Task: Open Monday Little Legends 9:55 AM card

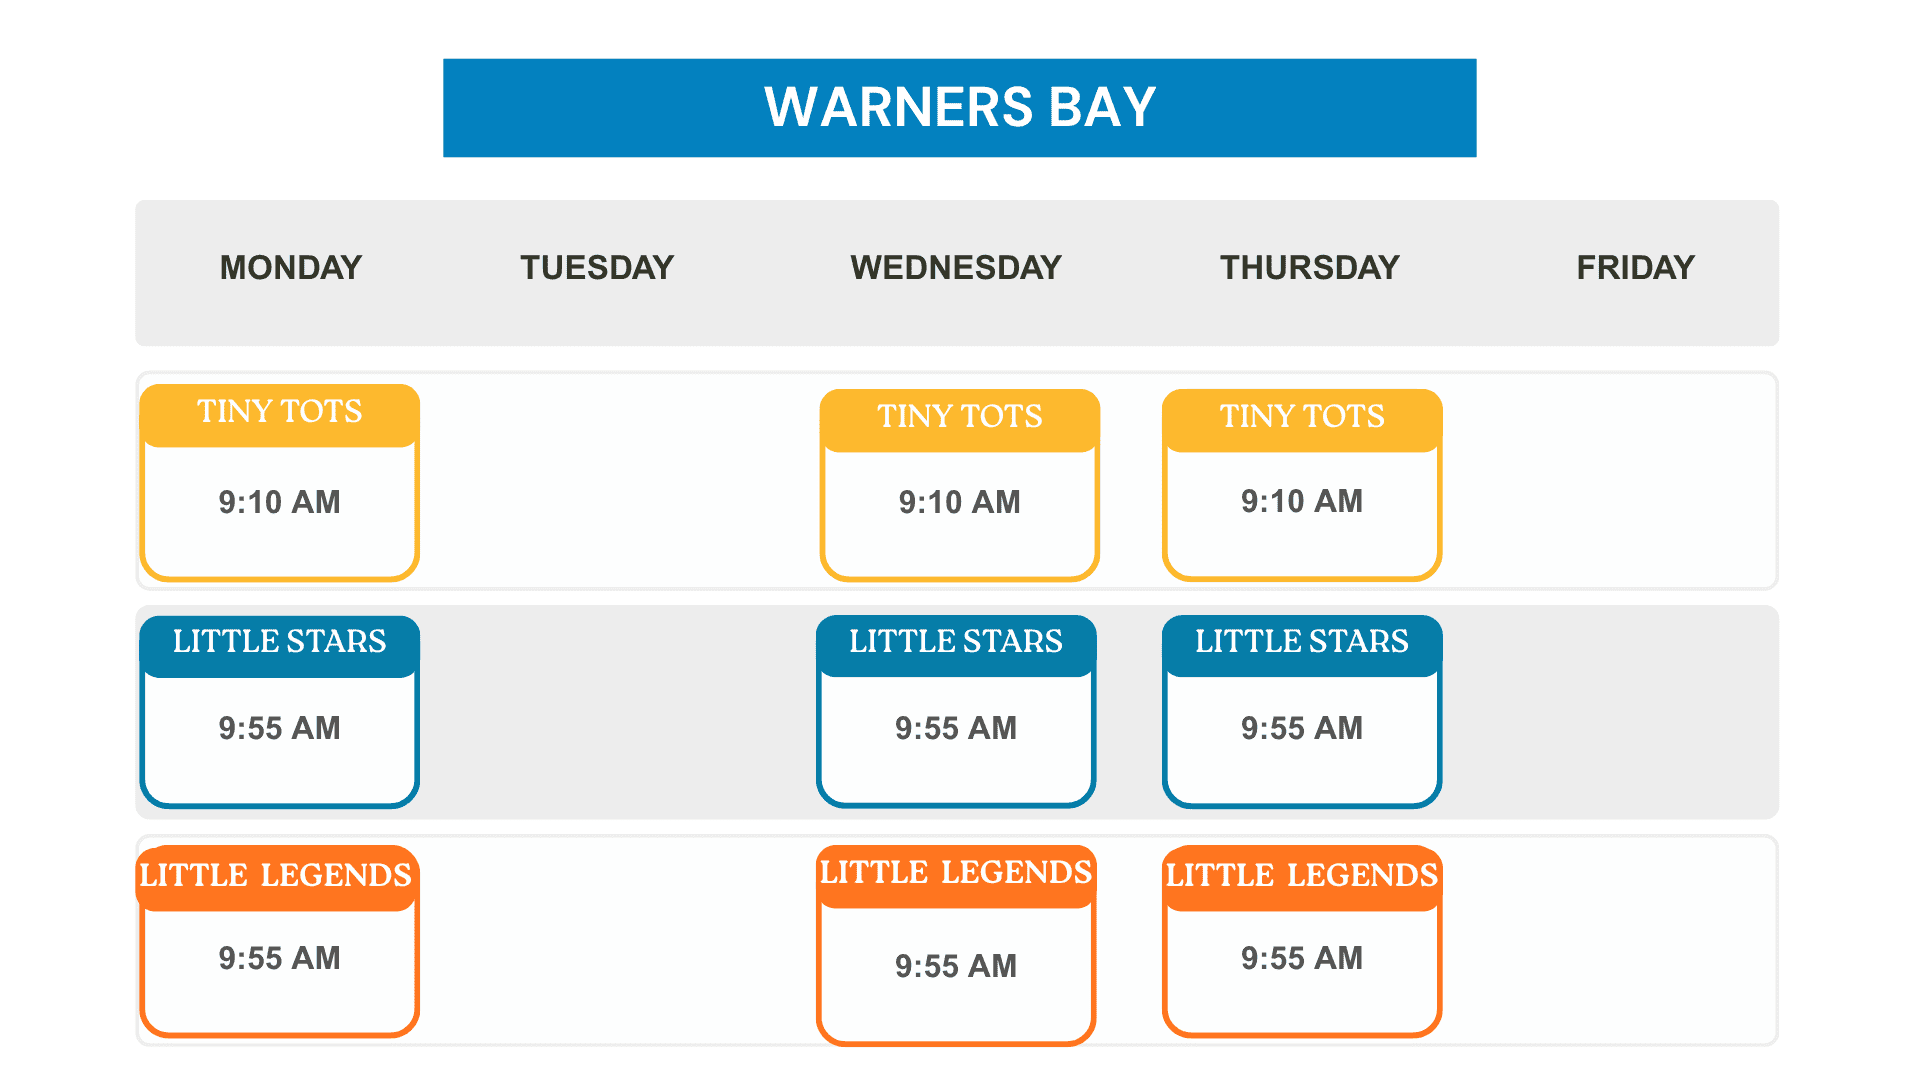Action: 277,941
